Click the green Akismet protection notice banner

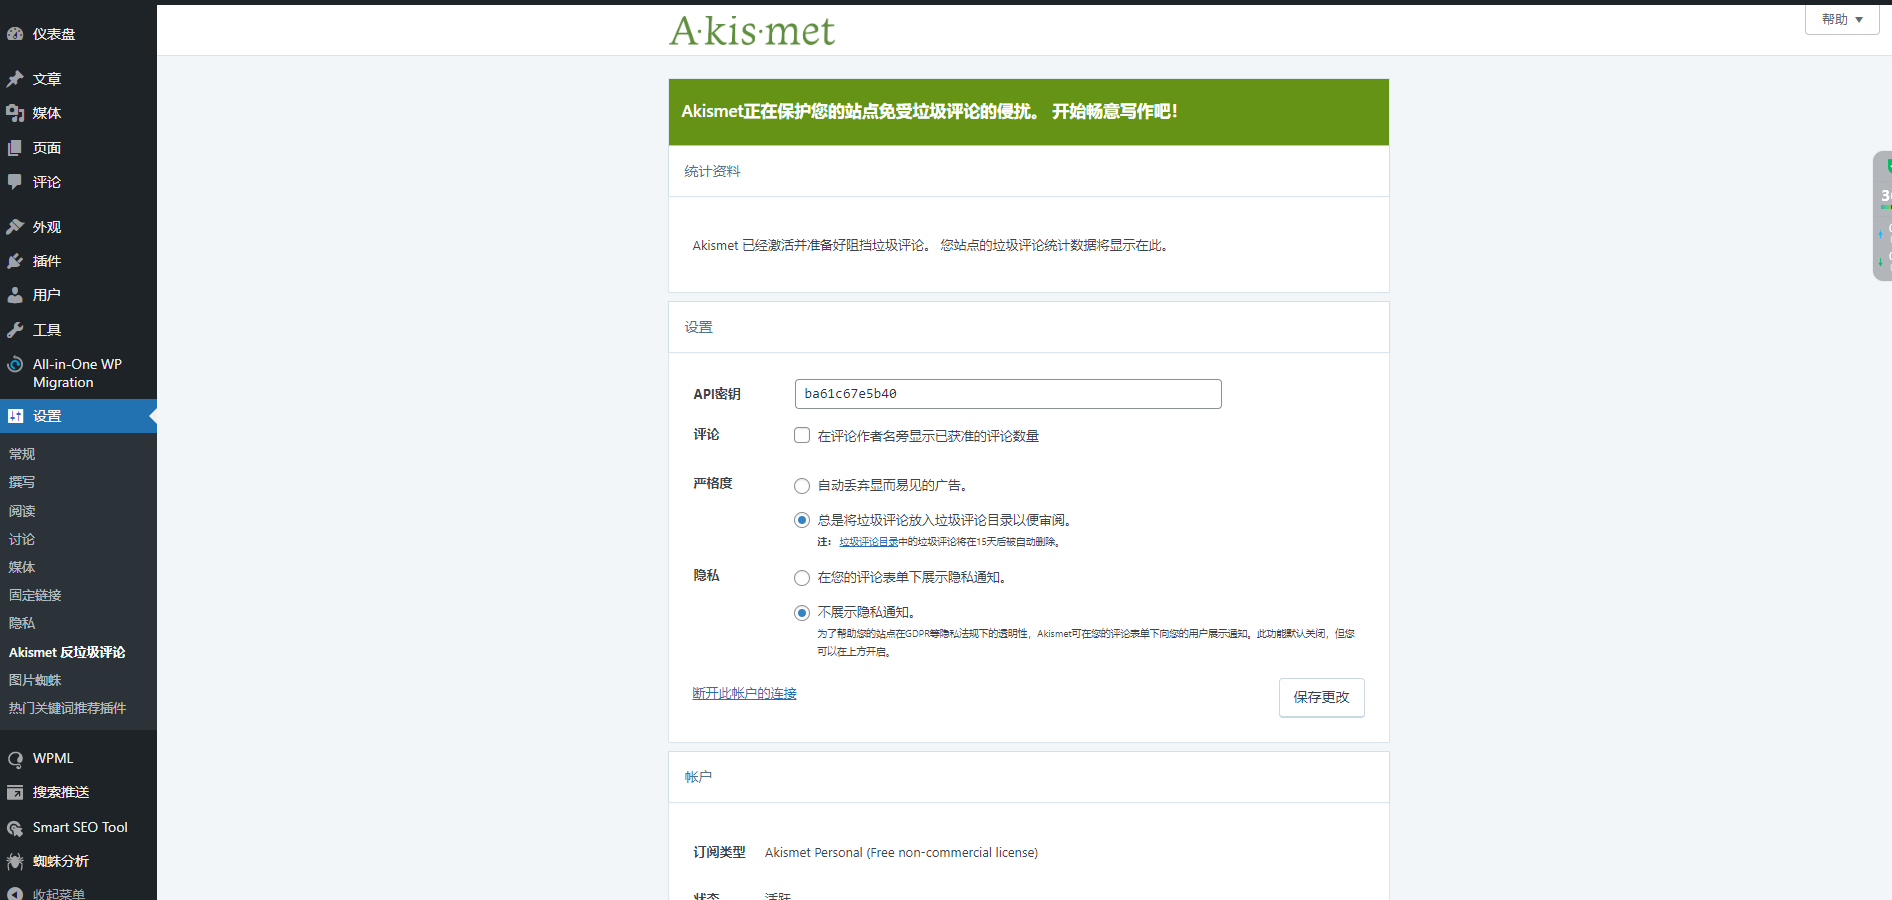[x=1029, y=112]
